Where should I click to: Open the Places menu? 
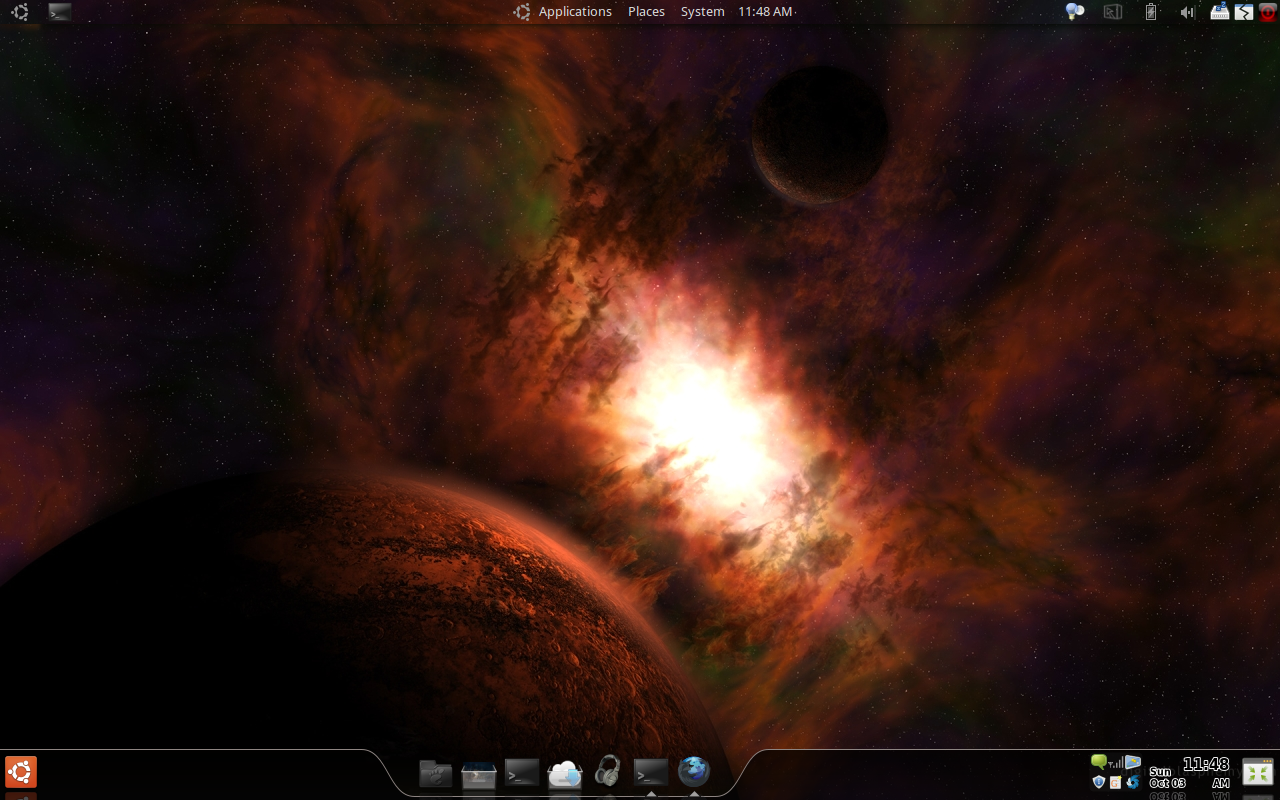click(x=646, y=12)
